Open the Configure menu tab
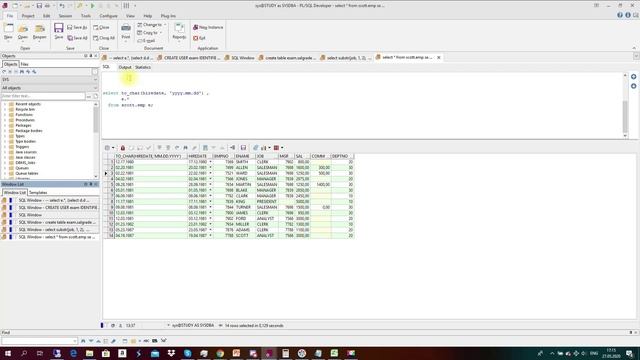Viewport: 640px width, 360px height. (109, 16)
